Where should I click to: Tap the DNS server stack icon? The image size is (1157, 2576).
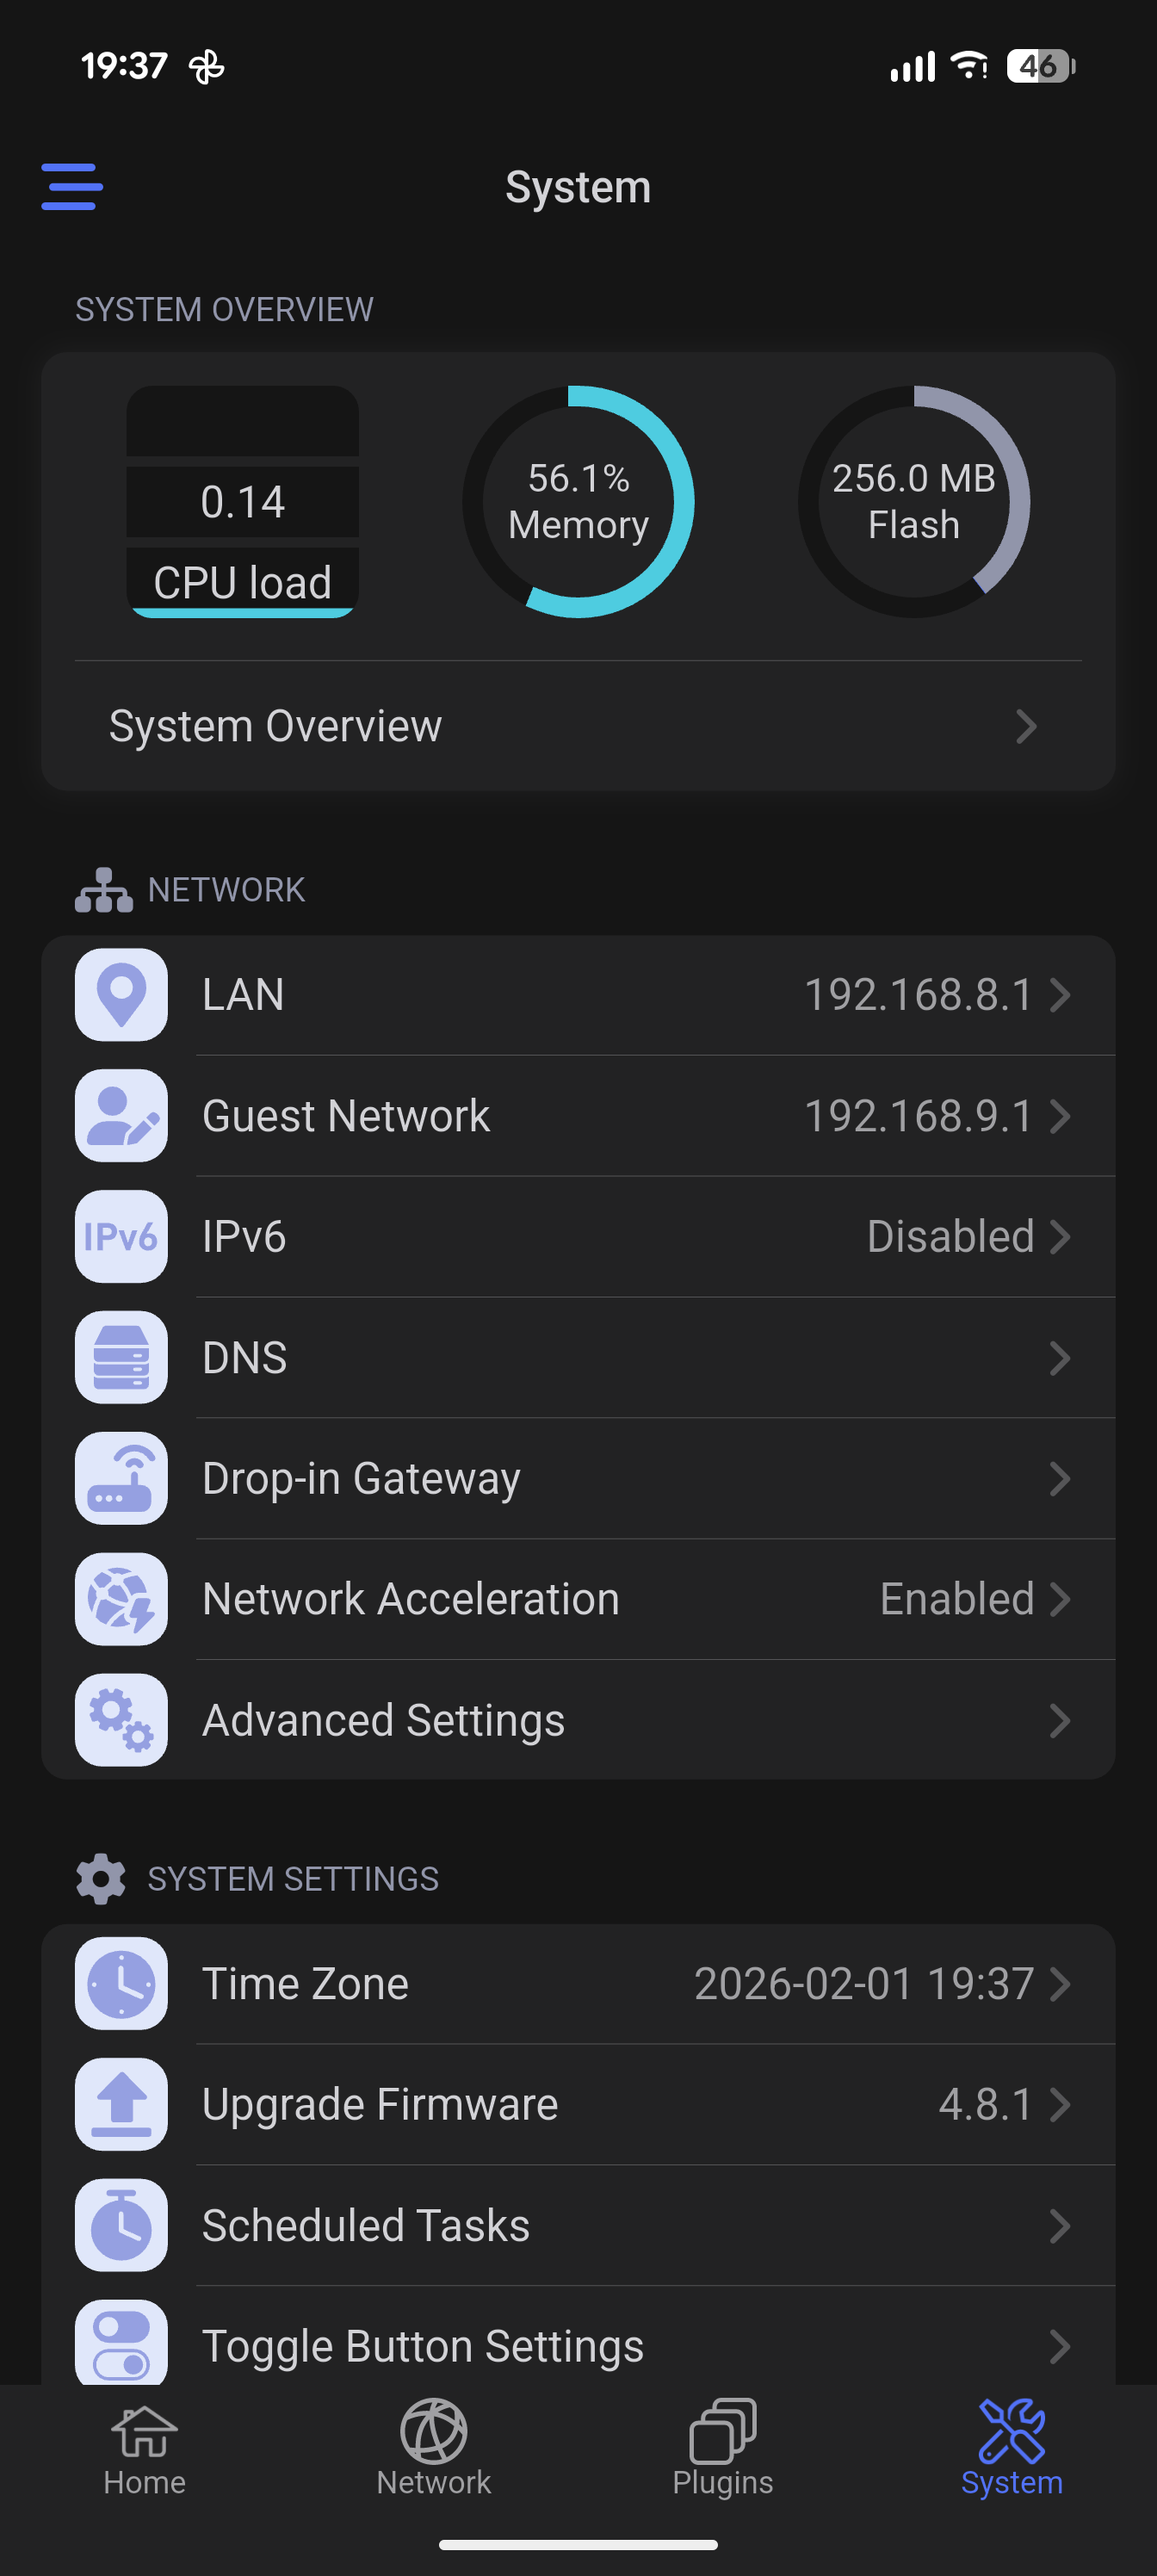[121, 1358]
